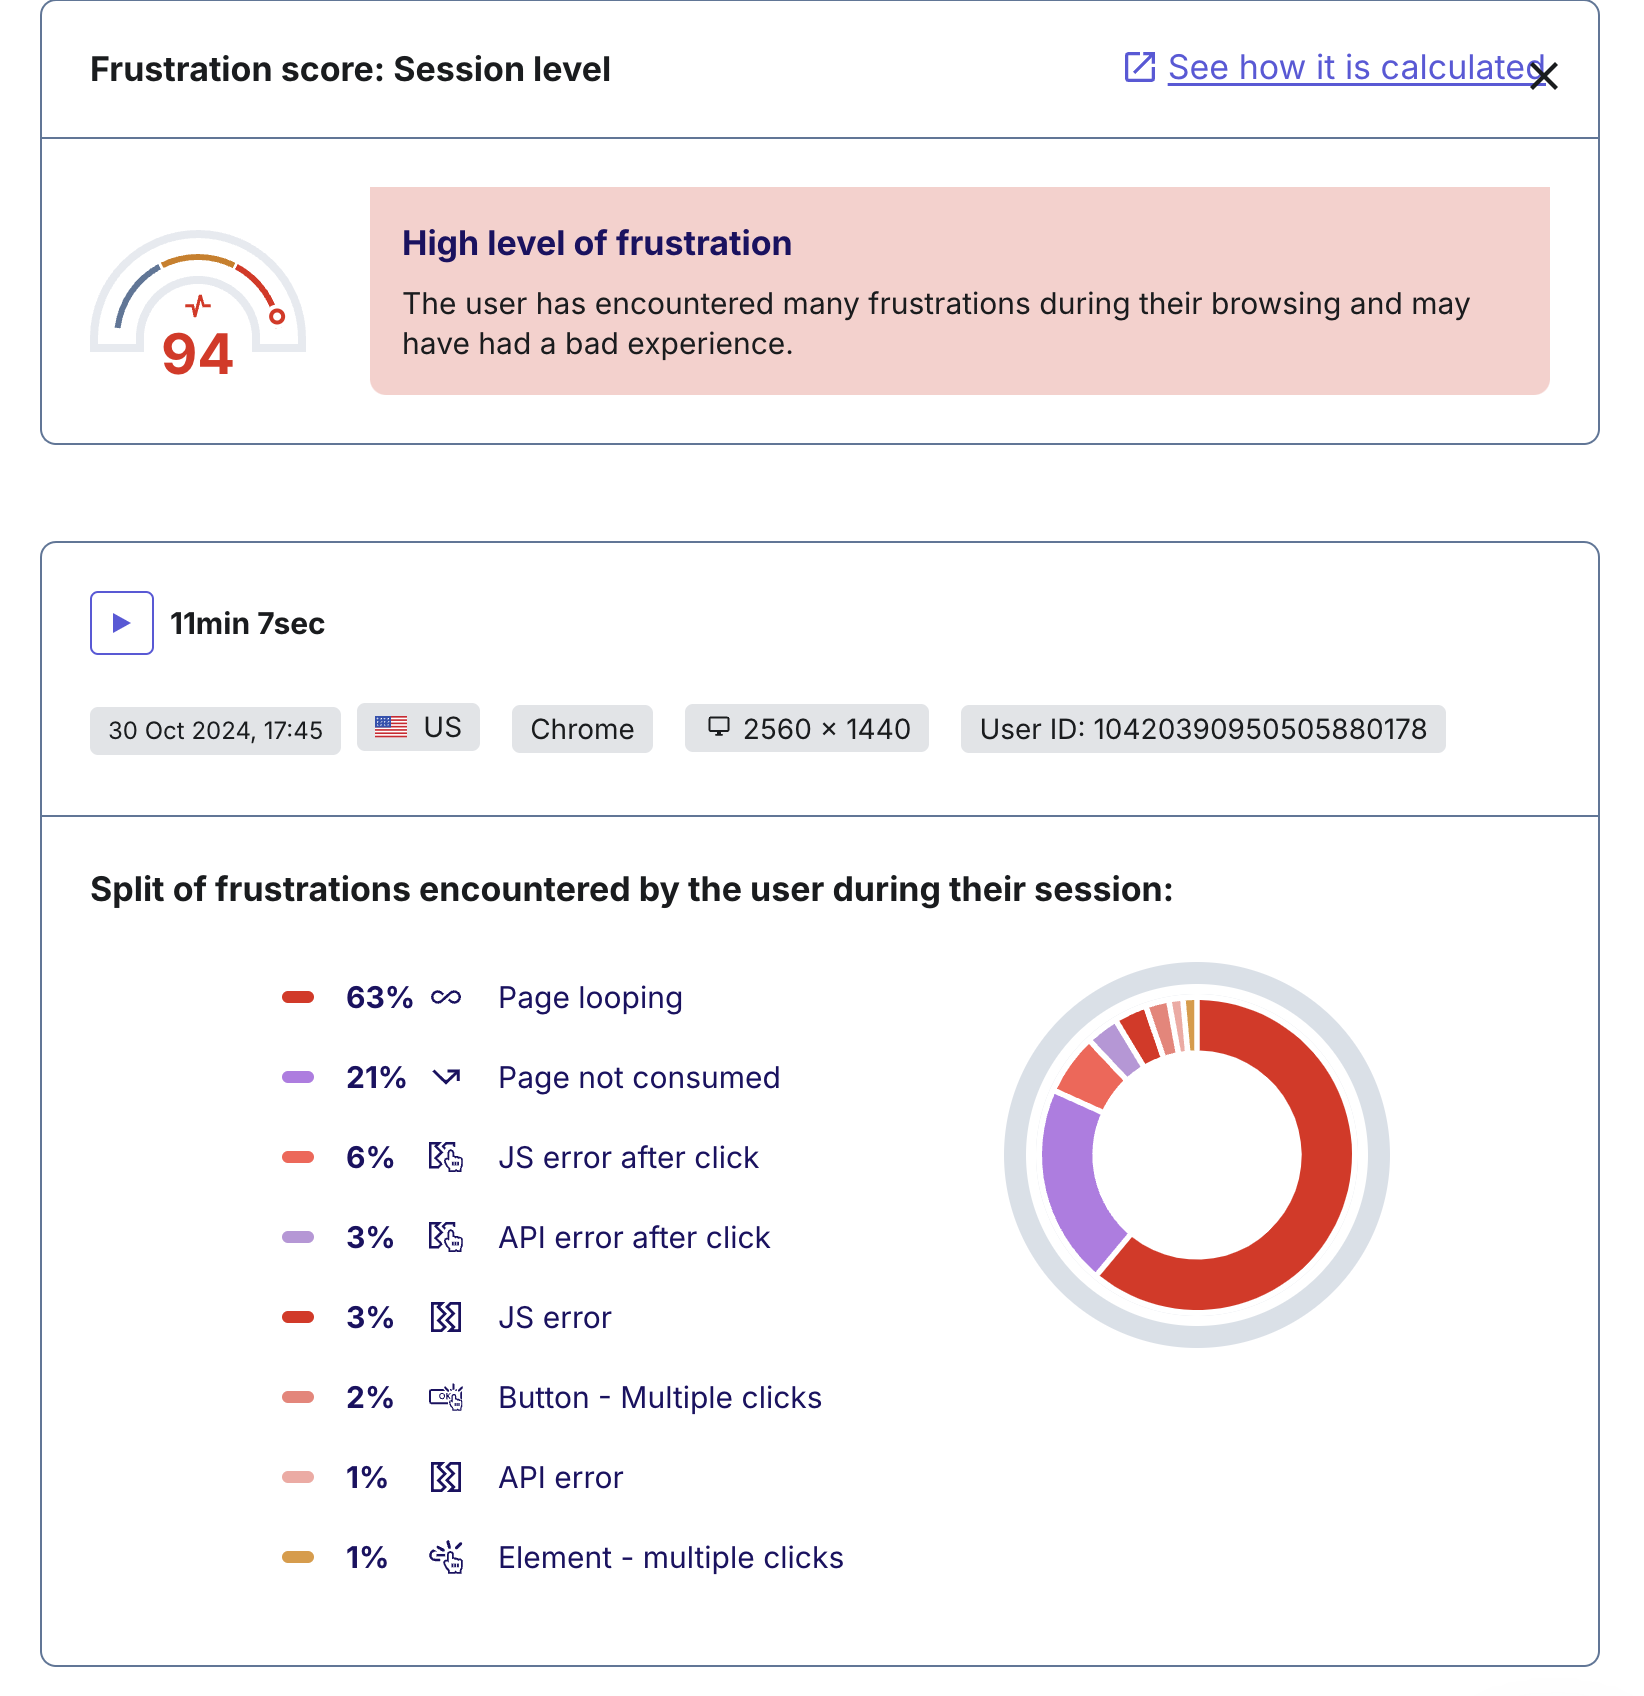Click the Chrome browser tag
The height and width of the screenshot is (1696, 1644).
click(582, 729)
